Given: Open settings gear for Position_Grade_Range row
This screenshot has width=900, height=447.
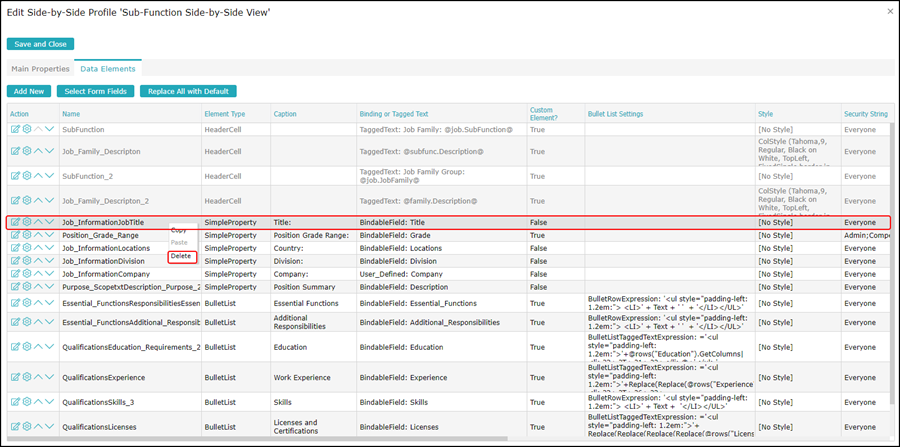Looking at the screenshot, I should 27,235.
